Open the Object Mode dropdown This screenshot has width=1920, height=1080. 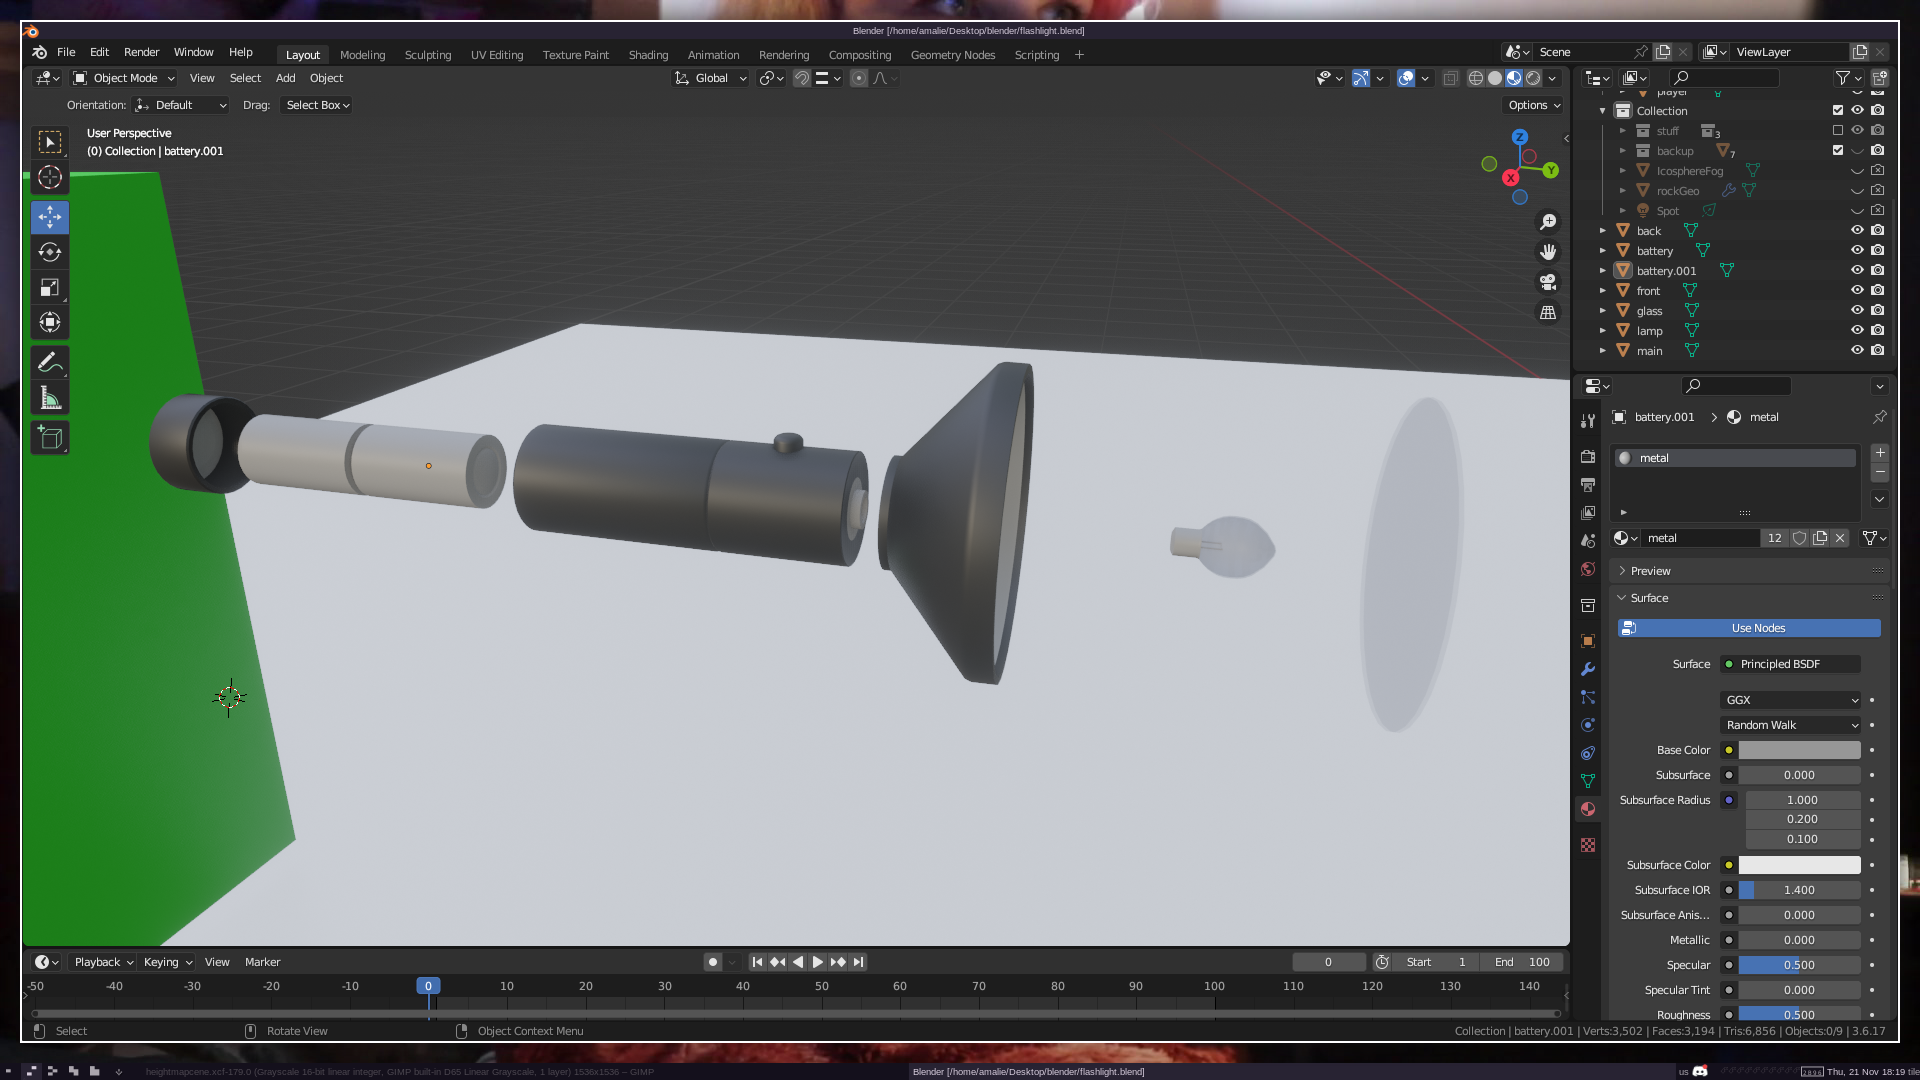pyautogui.click(x=124, y=78)
